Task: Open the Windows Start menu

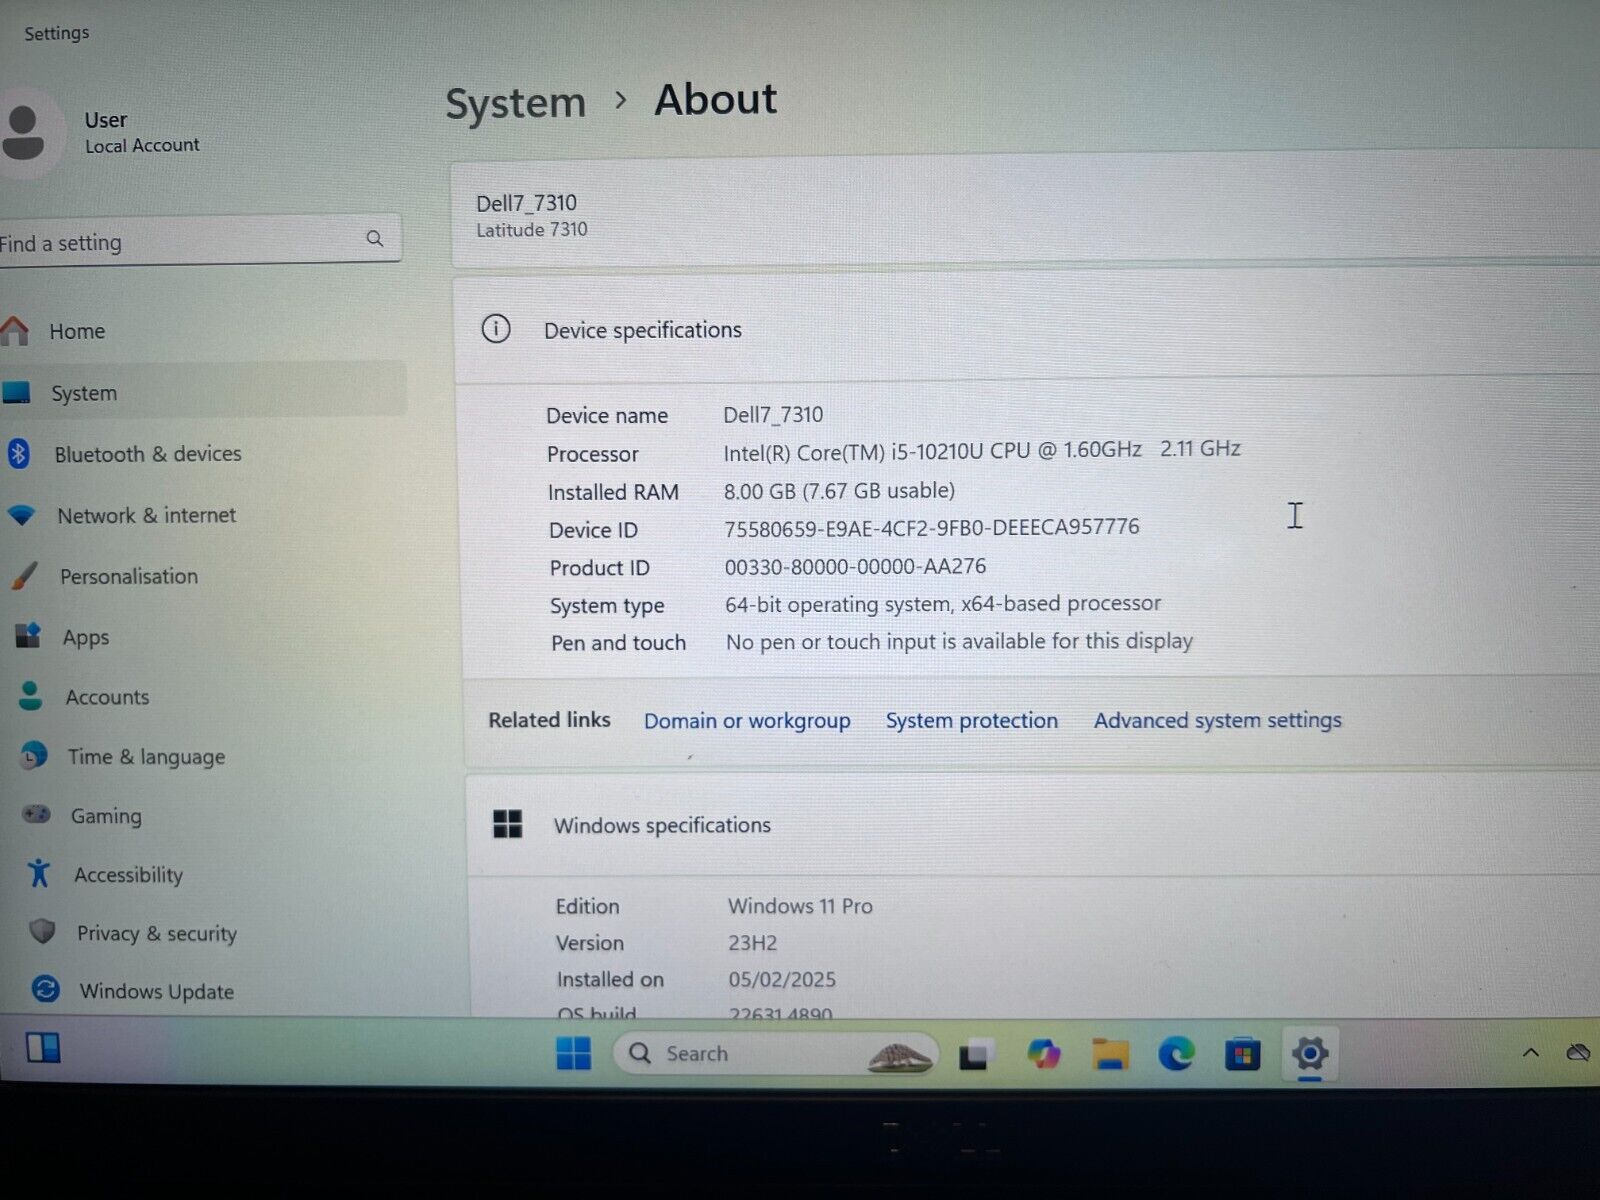Action: [x=574, y=1053]
